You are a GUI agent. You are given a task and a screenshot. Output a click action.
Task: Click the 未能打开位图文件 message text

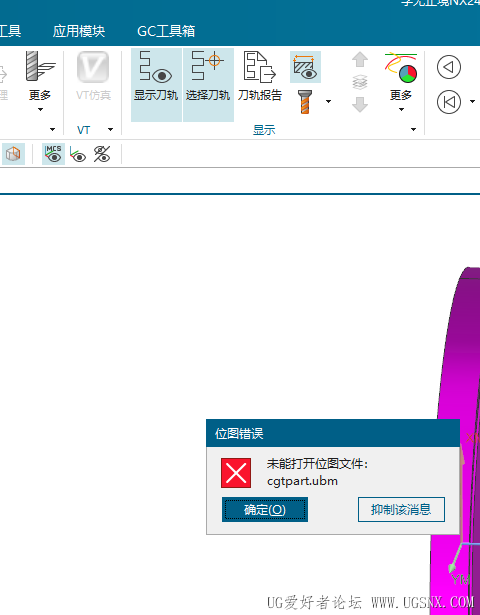[x=317, y=464]
